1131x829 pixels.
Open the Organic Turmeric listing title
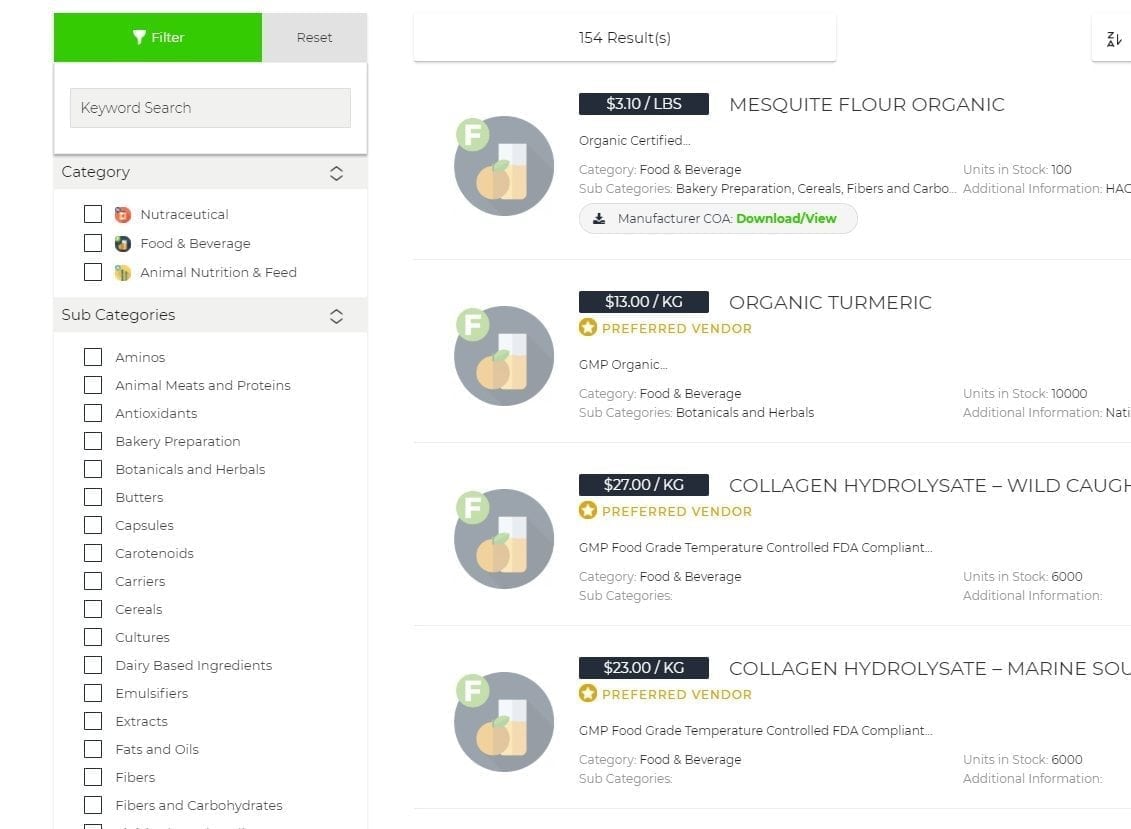click(x=830, y=302)
